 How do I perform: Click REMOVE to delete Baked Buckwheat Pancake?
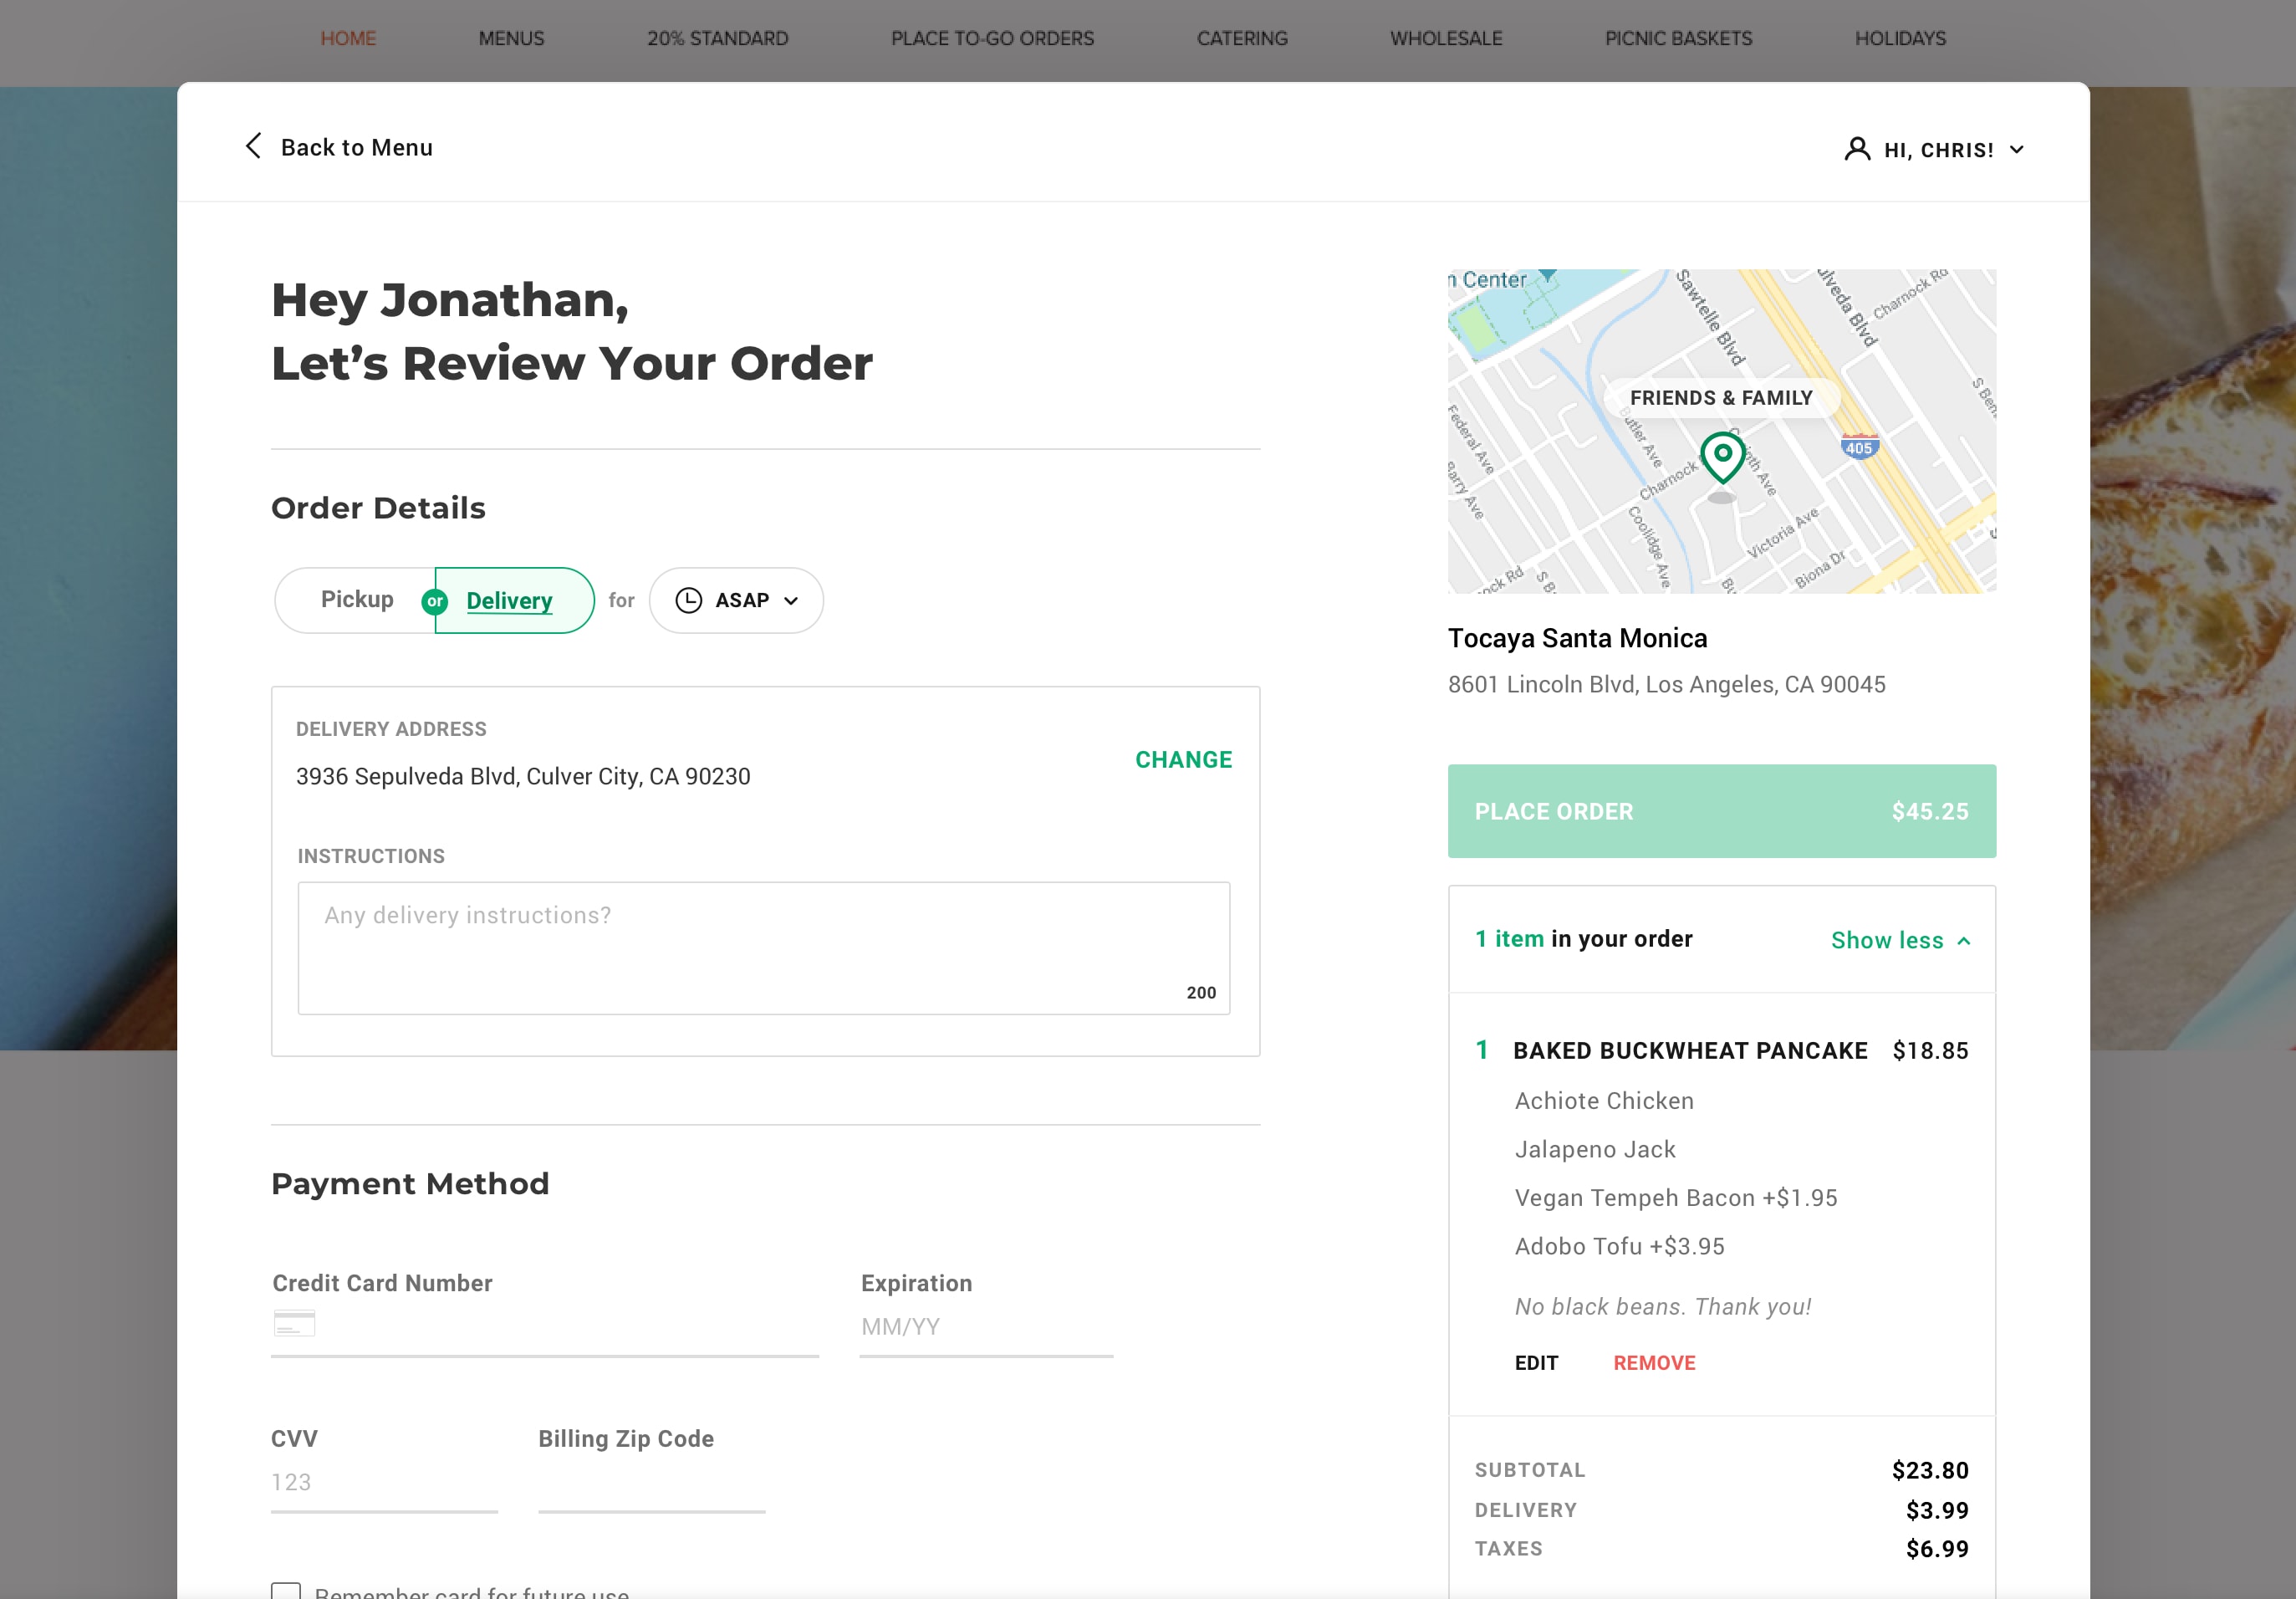tap(1652, 1363)
